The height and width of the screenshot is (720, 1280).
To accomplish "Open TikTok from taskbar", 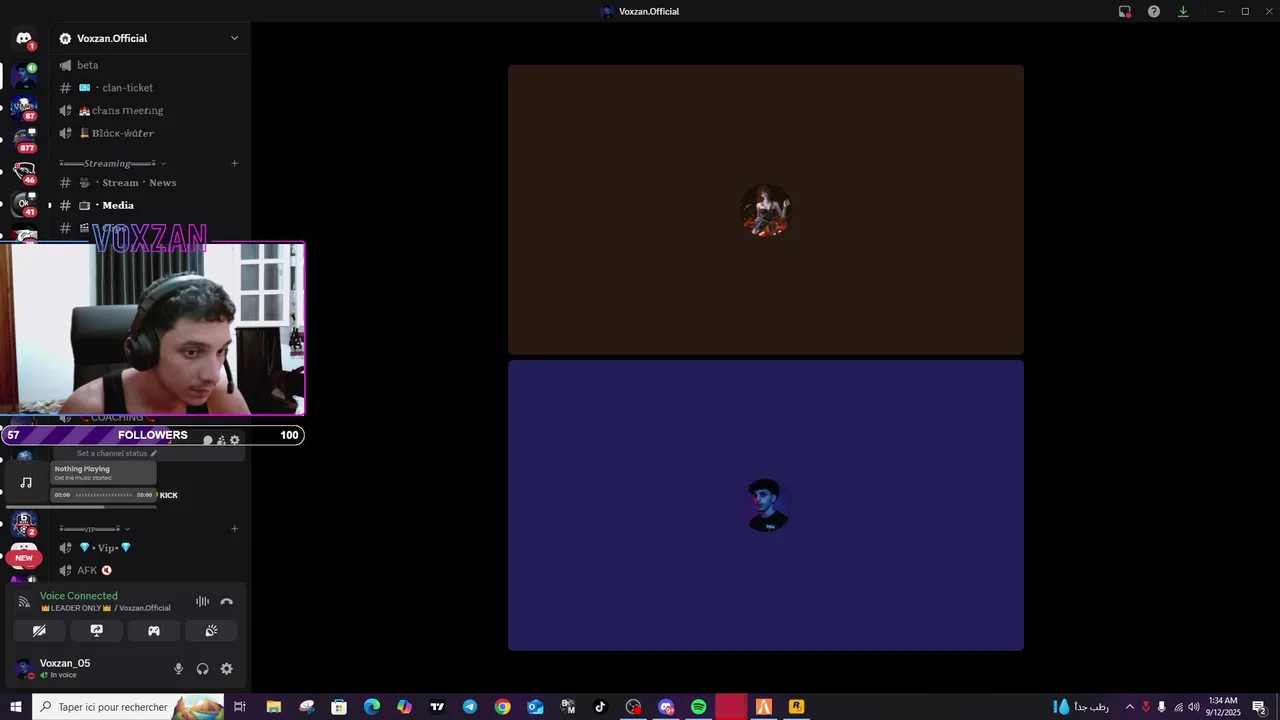I will 601,707.
